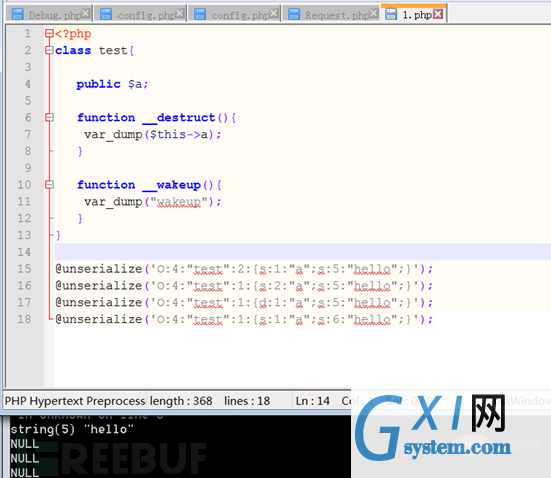Close the first config.php tab
The height and width of the screenshot is (478, 551).
click(180, 14)
